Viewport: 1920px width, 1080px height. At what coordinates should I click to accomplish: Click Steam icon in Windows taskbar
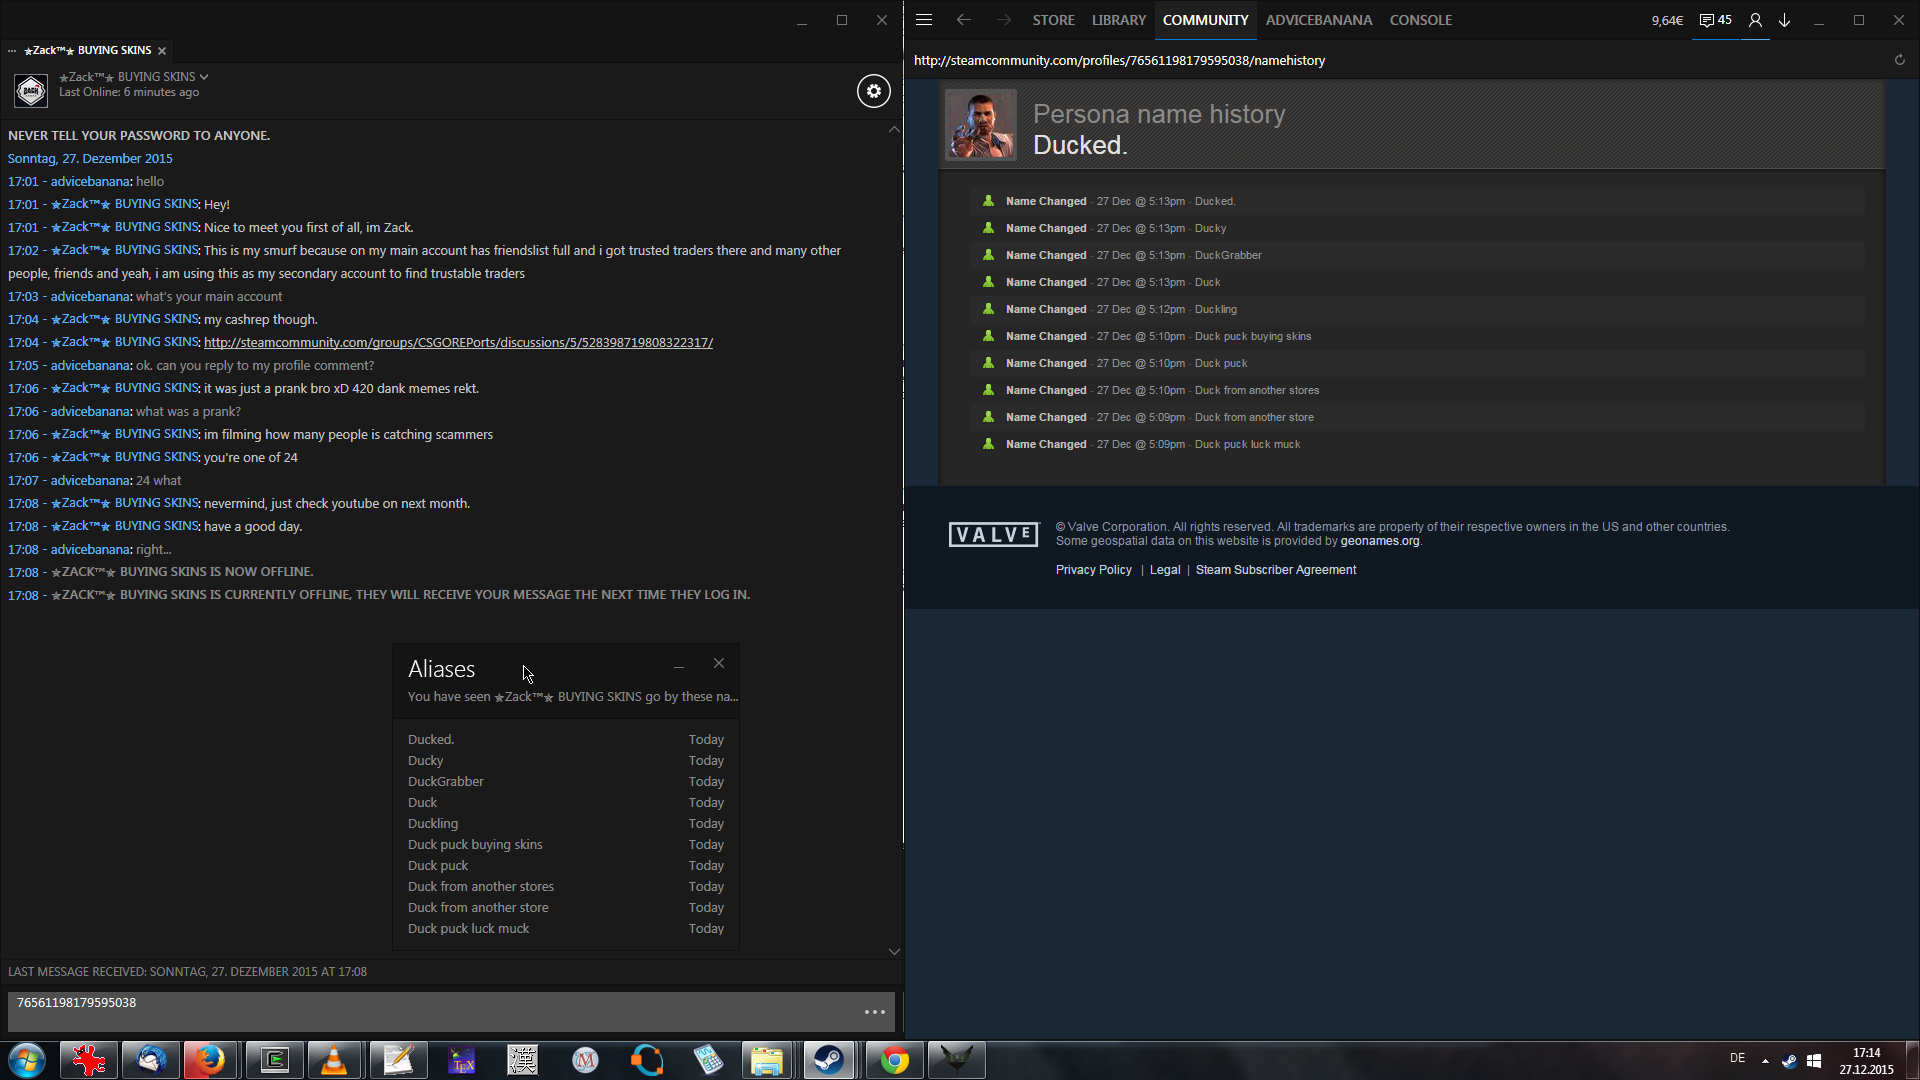click(828, 1060)
